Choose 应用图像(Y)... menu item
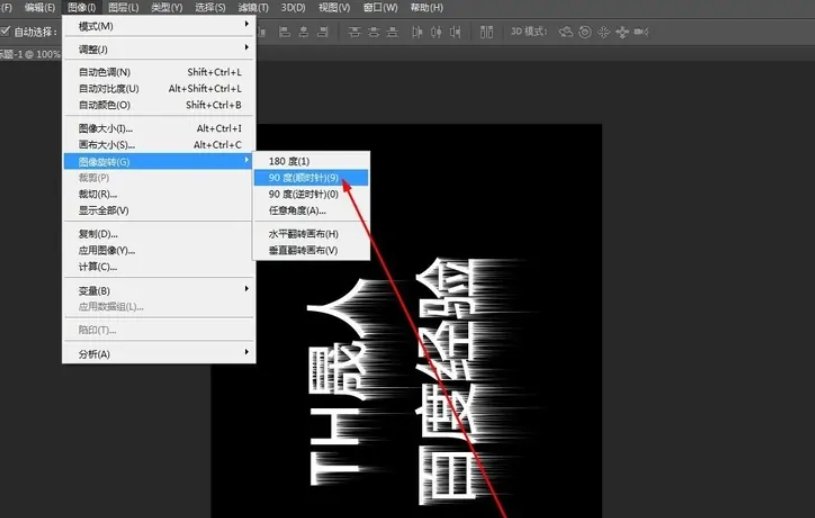Screen dimensions: 815x518 pyautogui.click(x=159, y=250)
